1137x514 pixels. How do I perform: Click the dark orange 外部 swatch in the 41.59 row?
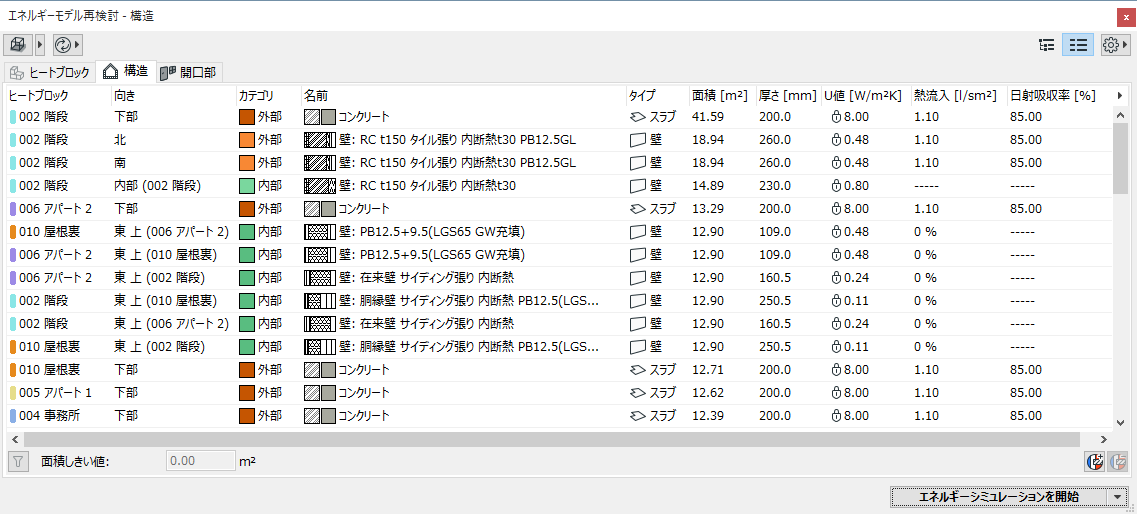pyautogui.click(x=247, y=116)
